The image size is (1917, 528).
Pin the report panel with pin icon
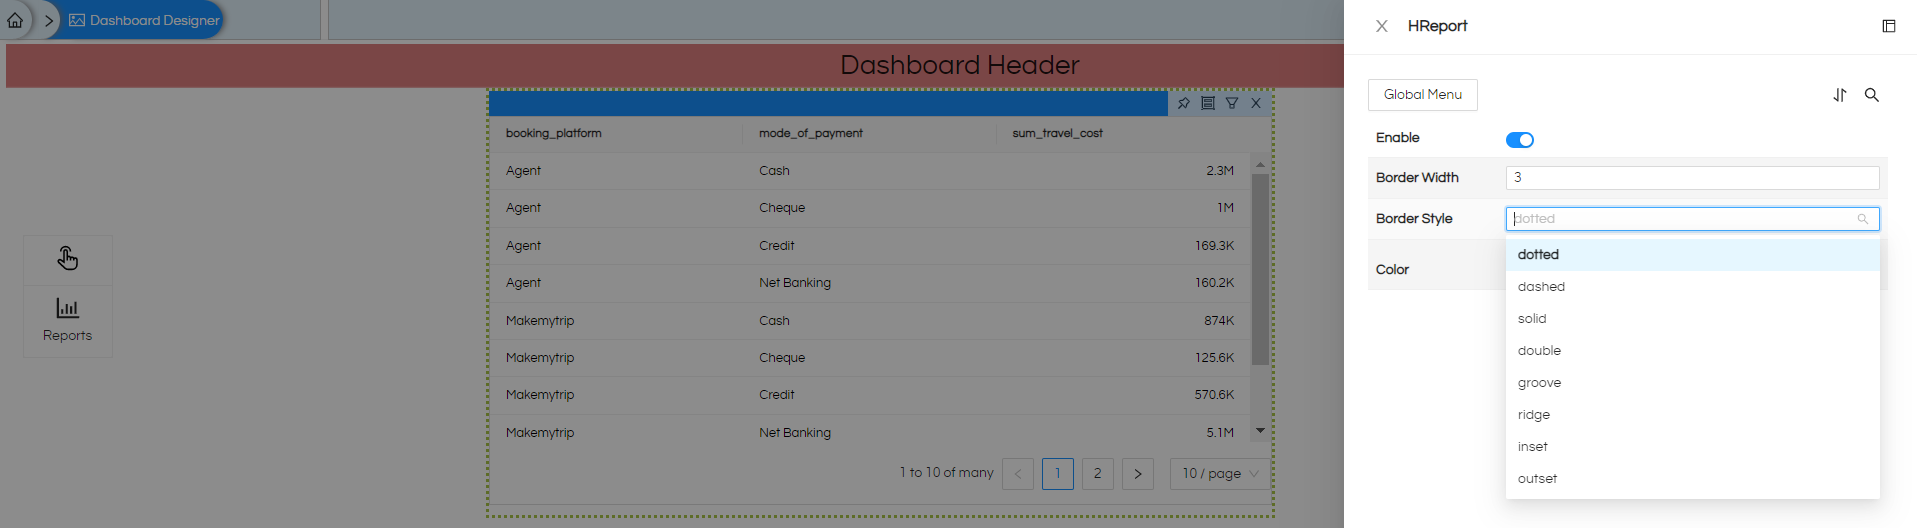[1184, 103]
